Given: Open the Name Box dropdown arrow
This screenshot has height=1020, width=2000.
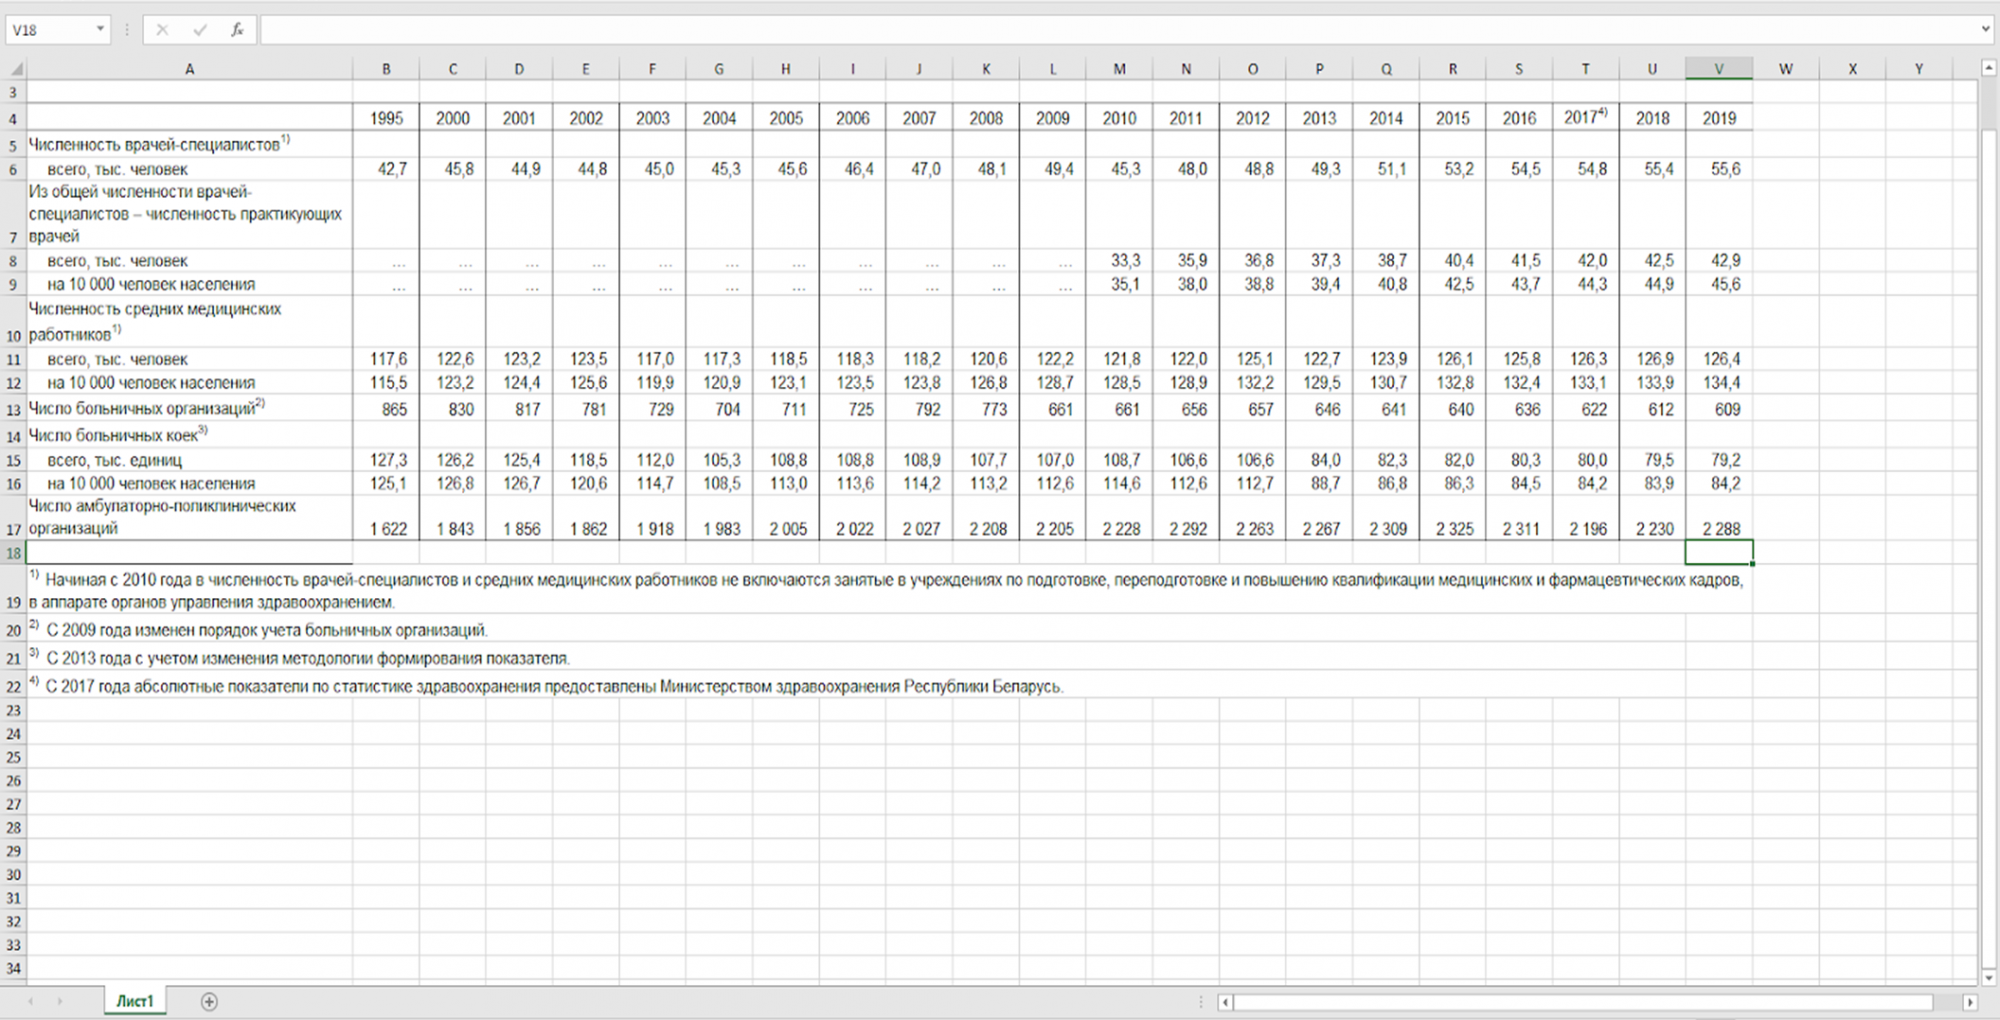Looking at the screenshot, I should pyautogui.click(x=100, y=29).
